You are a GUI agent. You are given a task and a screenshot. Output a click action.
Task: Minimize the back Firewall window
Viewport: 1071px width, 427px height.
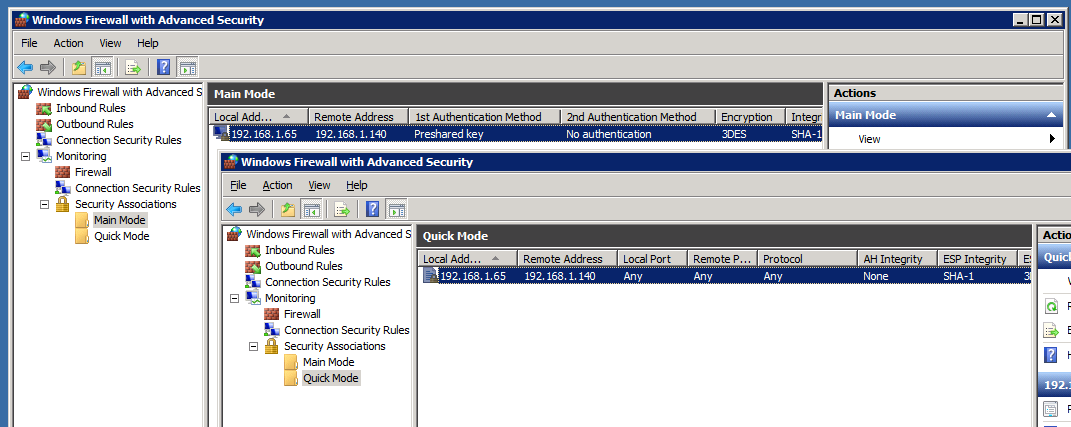(1021, 20)
